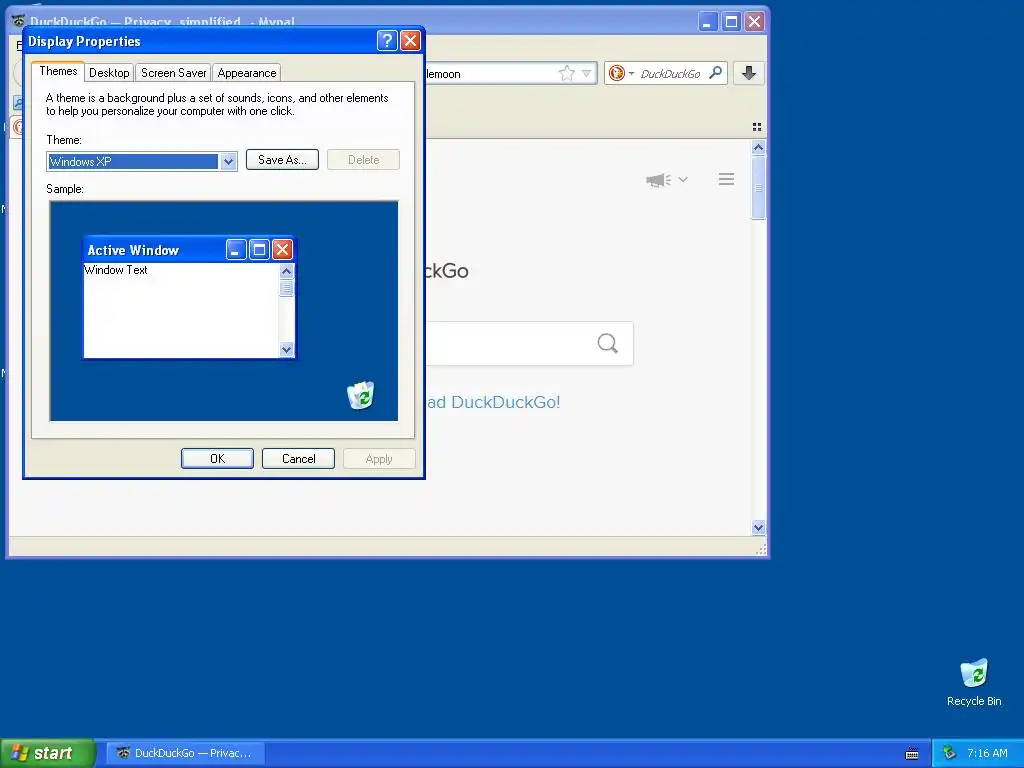1024x768 pixels.
Task: Close the Mypal browser window
Action: coord(754,22)
